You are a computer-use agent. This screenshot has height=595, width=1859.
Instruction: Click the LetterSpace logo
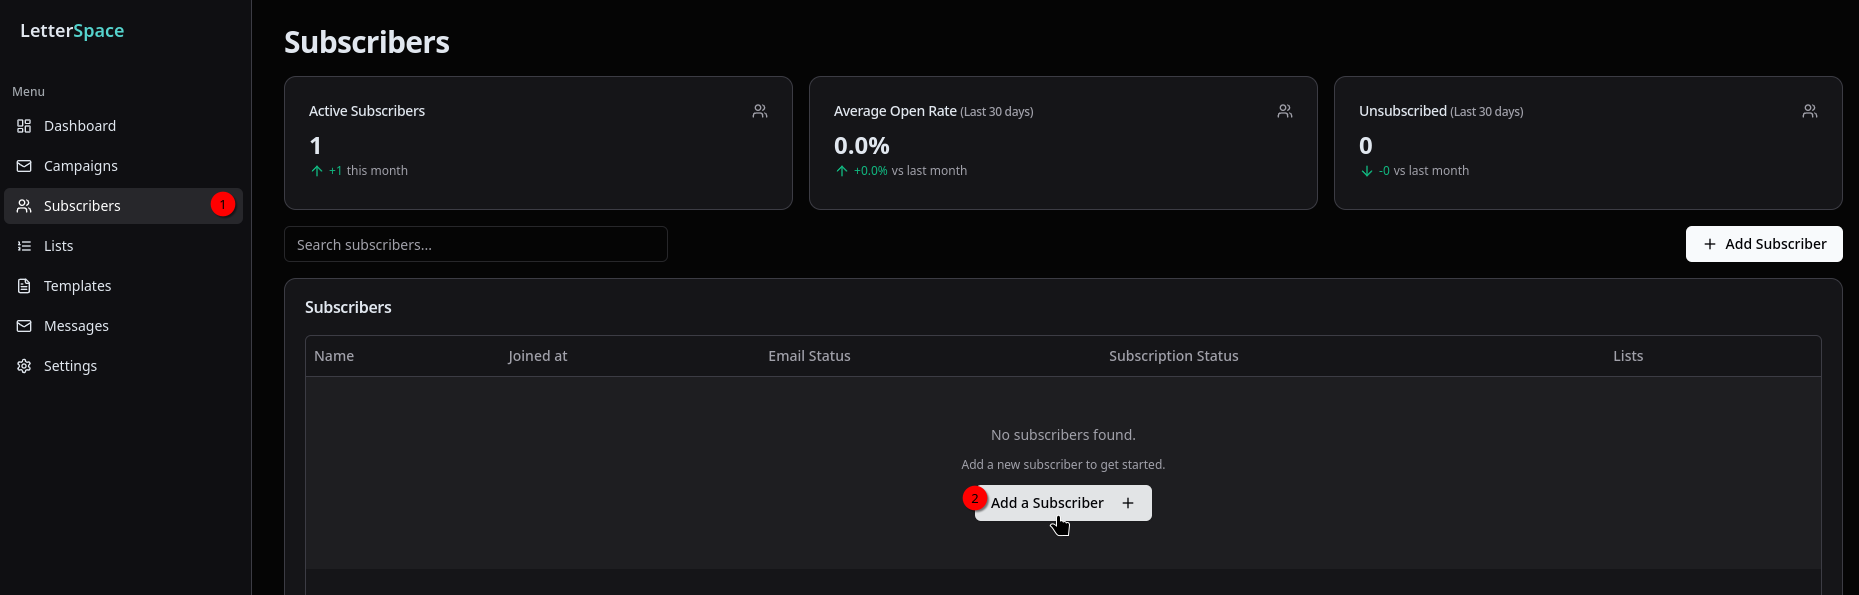click(72, 31)
